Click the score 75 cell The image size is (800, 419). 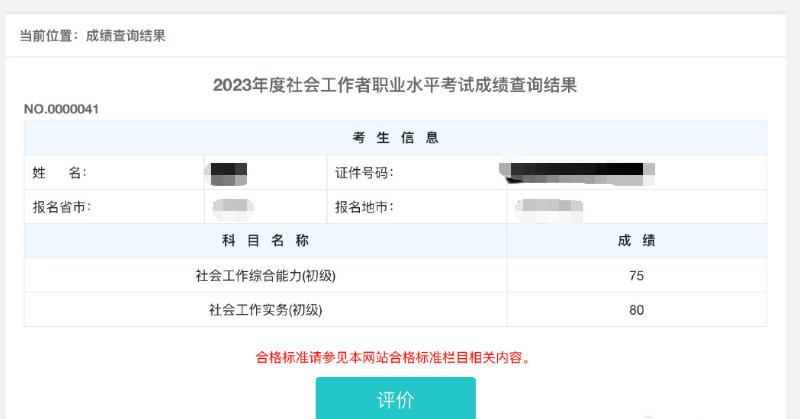pos(636,276)
